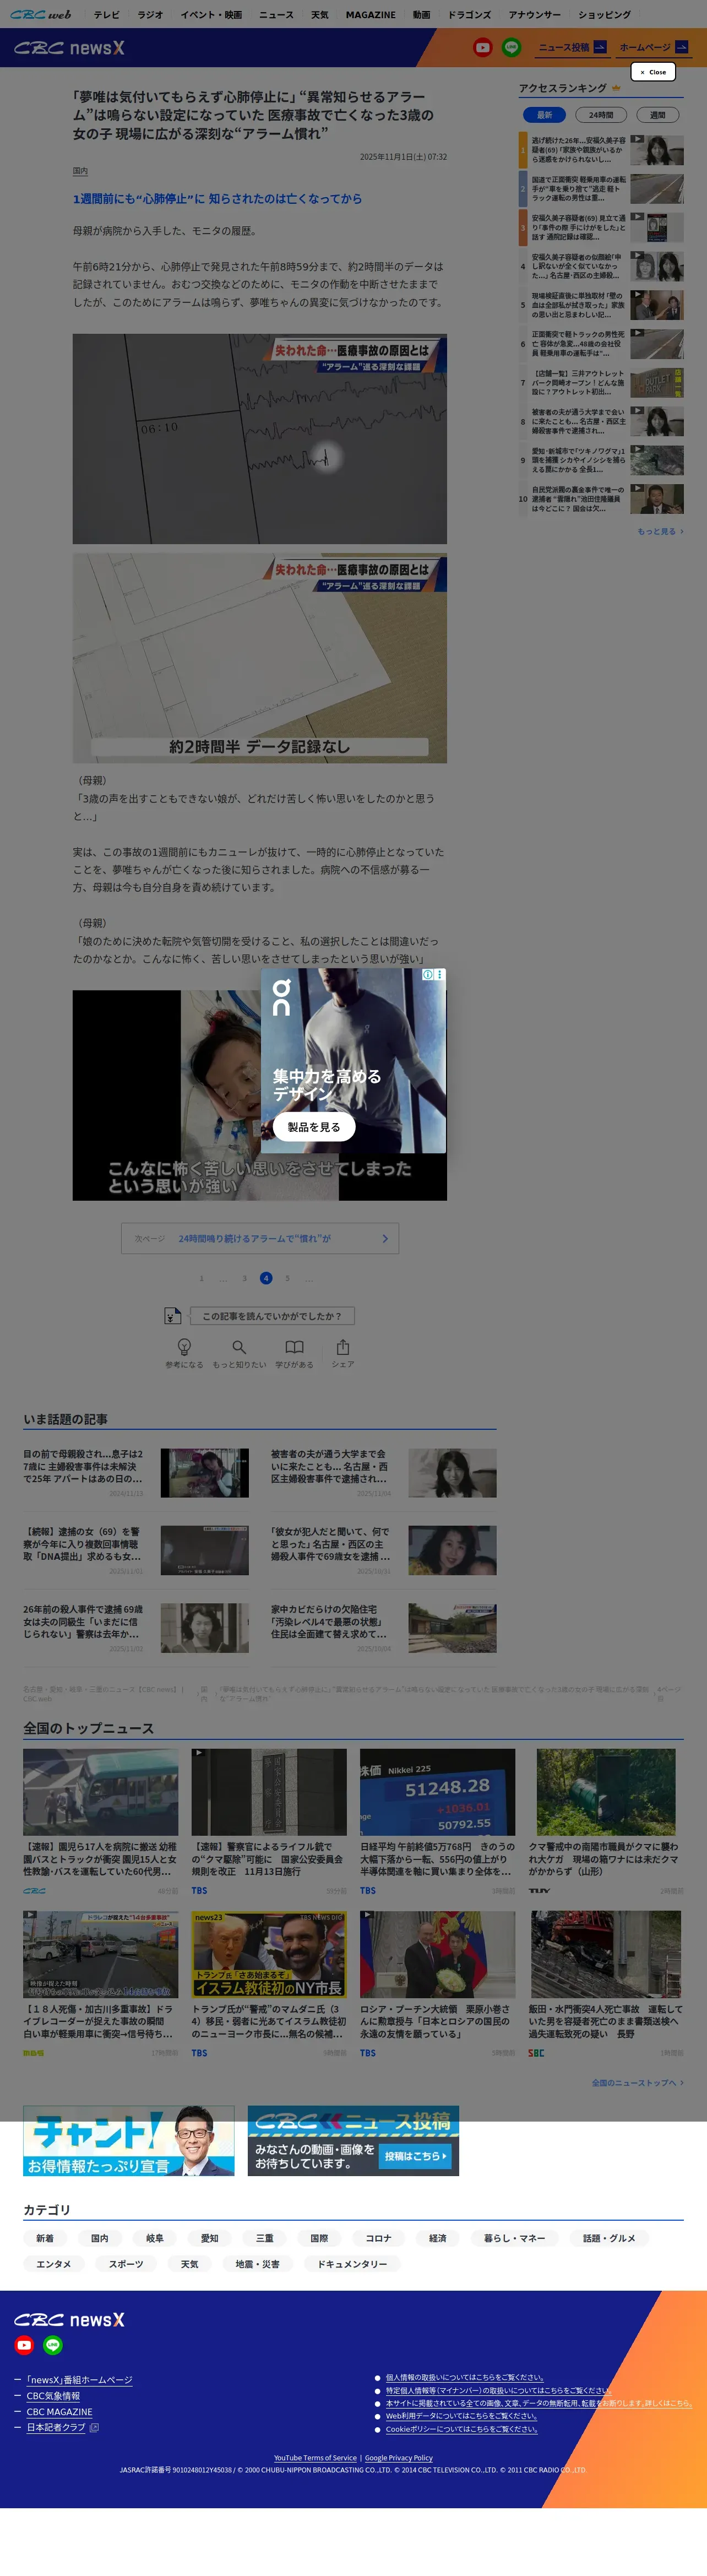
Task: Click the 国内 category label under the headline
Action: pyautogui.click(x=80, y=171)
